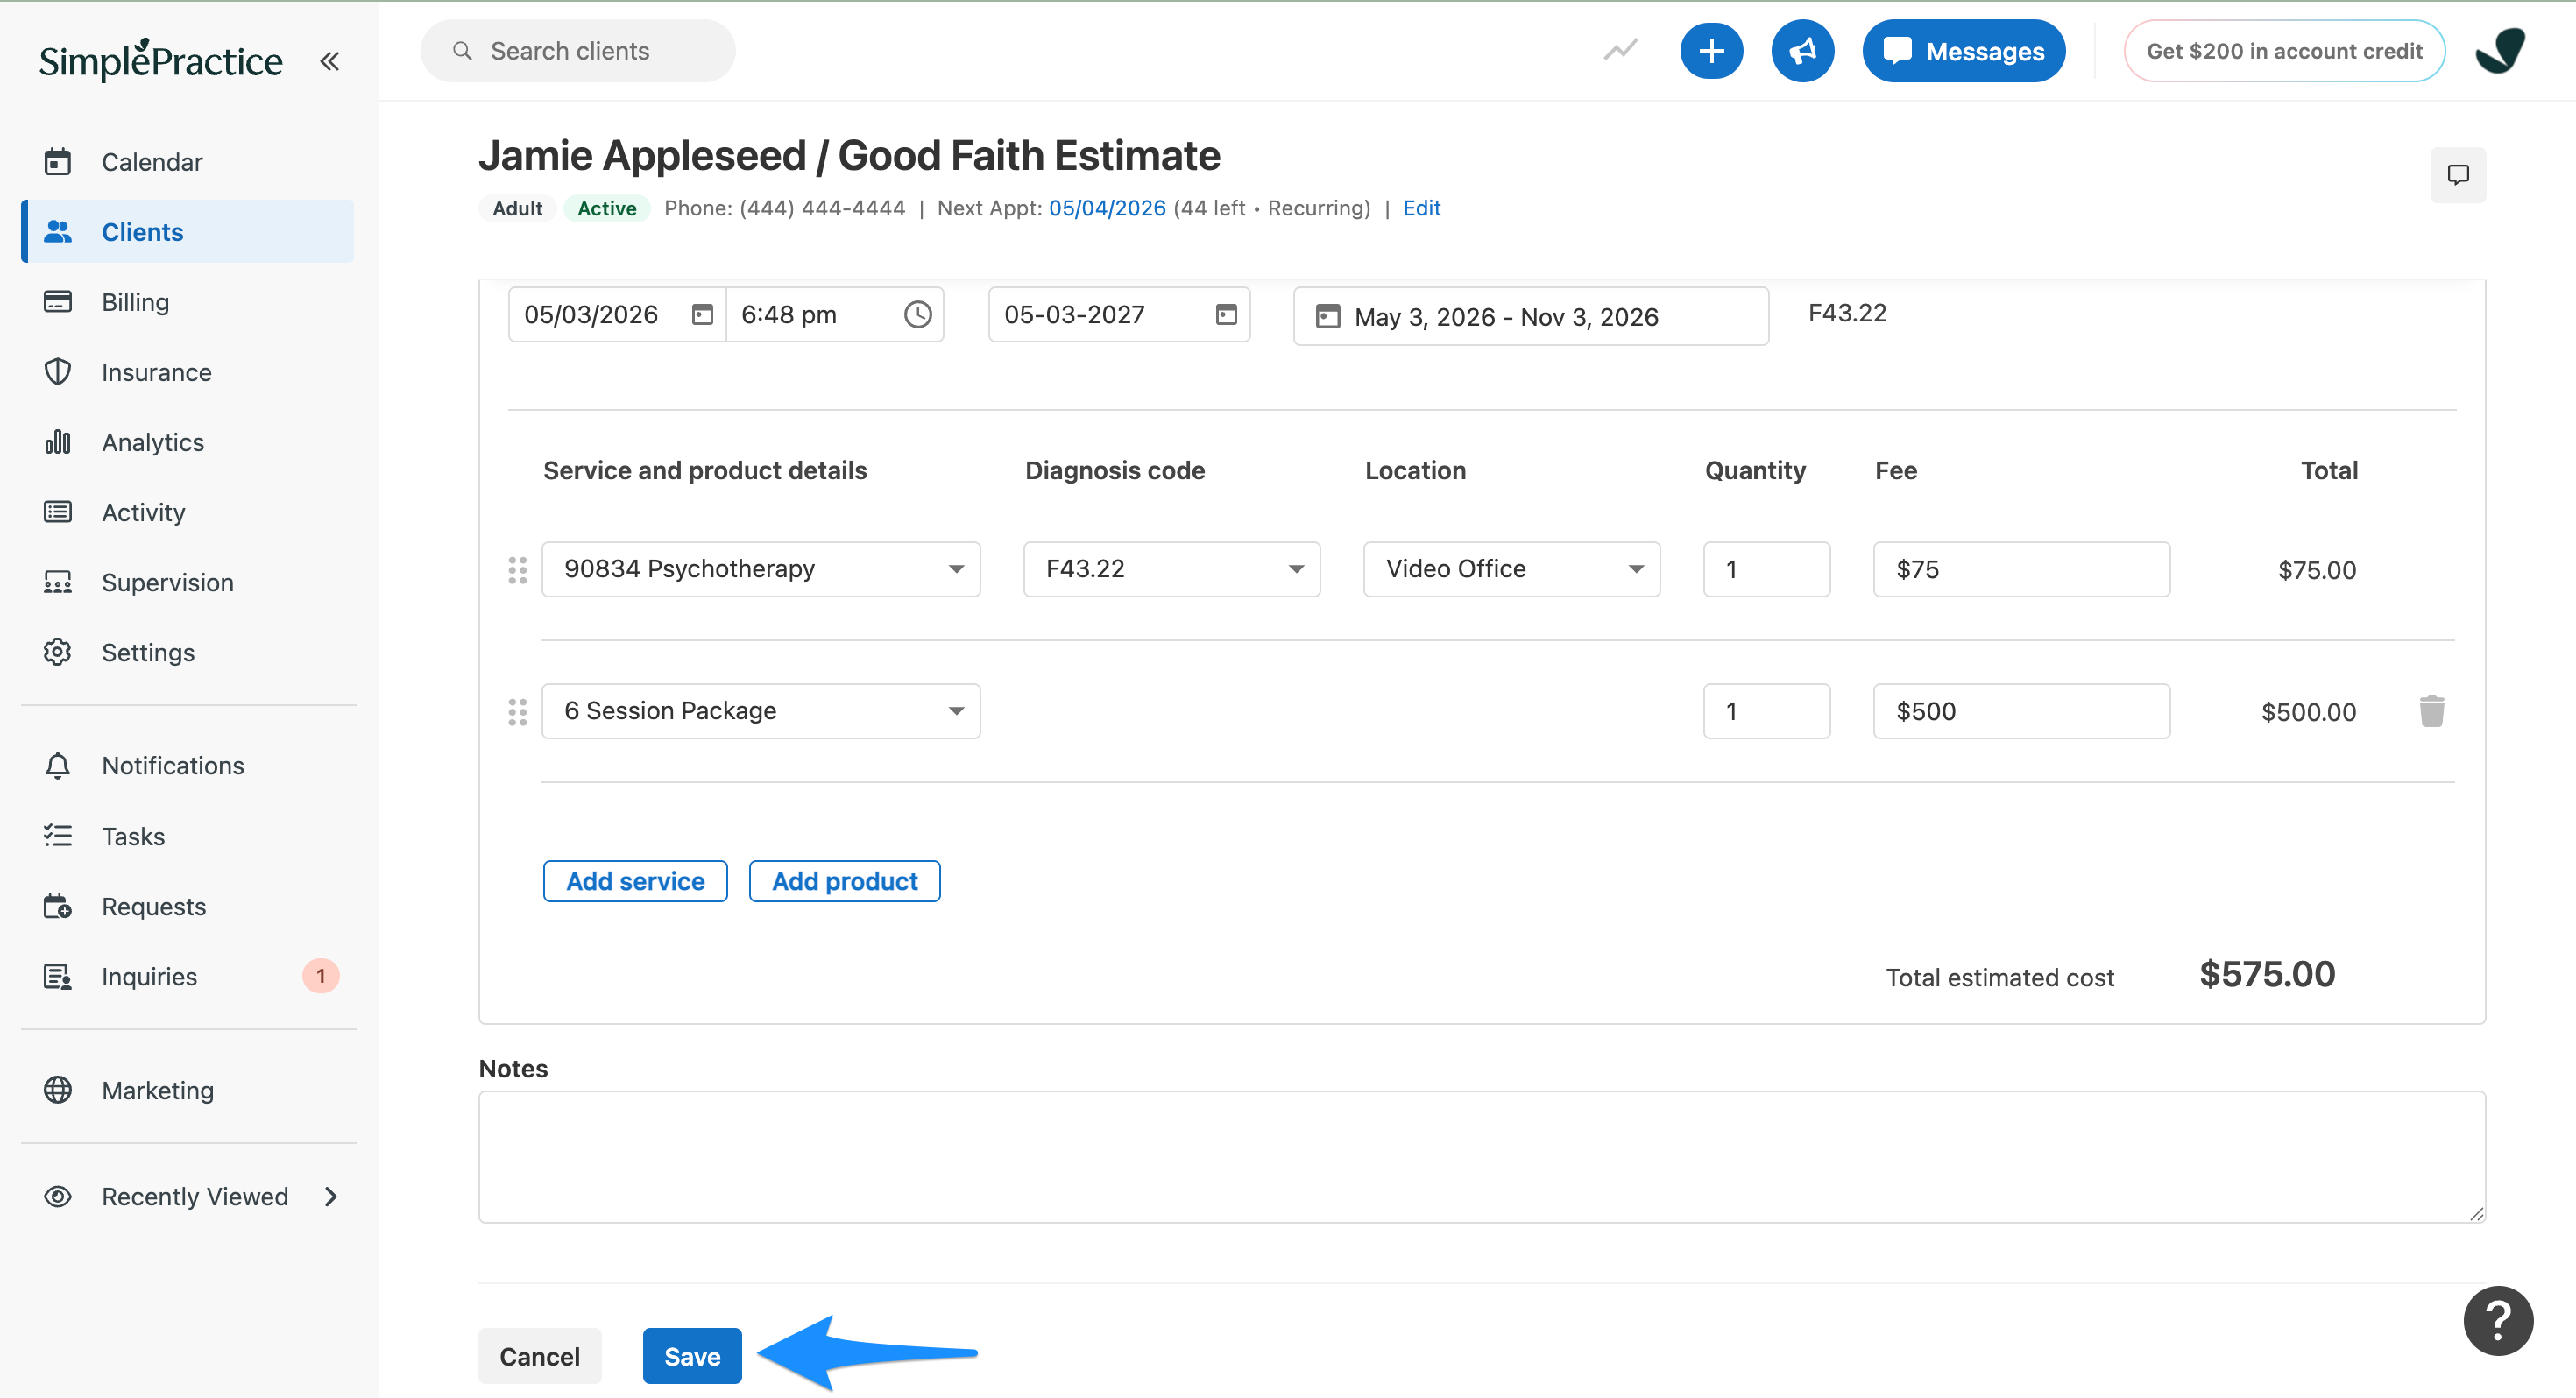Click the 6:48 pm time field

(834, 315)
